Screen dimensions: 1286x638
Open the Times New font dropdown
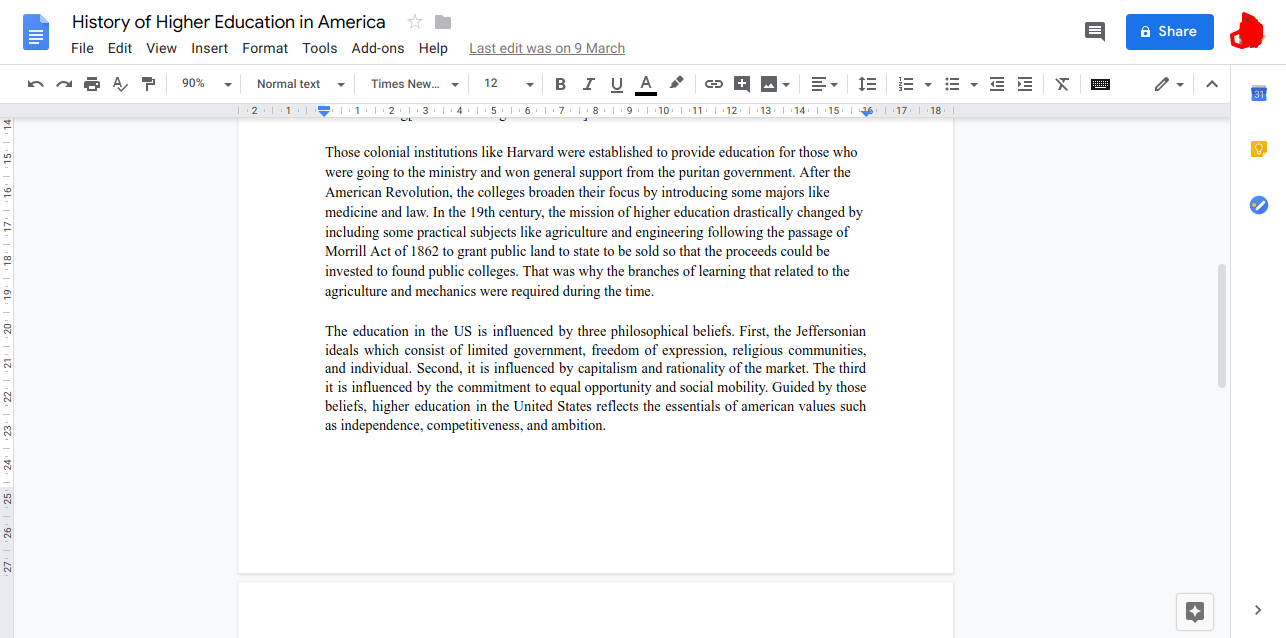tap(415, 84)
